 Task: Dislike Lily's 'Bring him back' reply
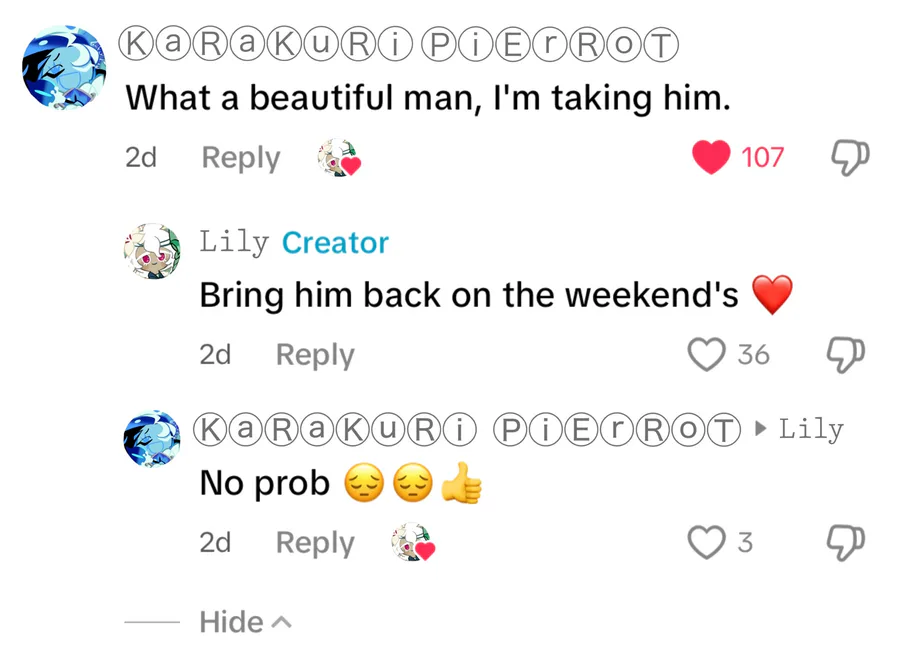[x=845, y=355]
